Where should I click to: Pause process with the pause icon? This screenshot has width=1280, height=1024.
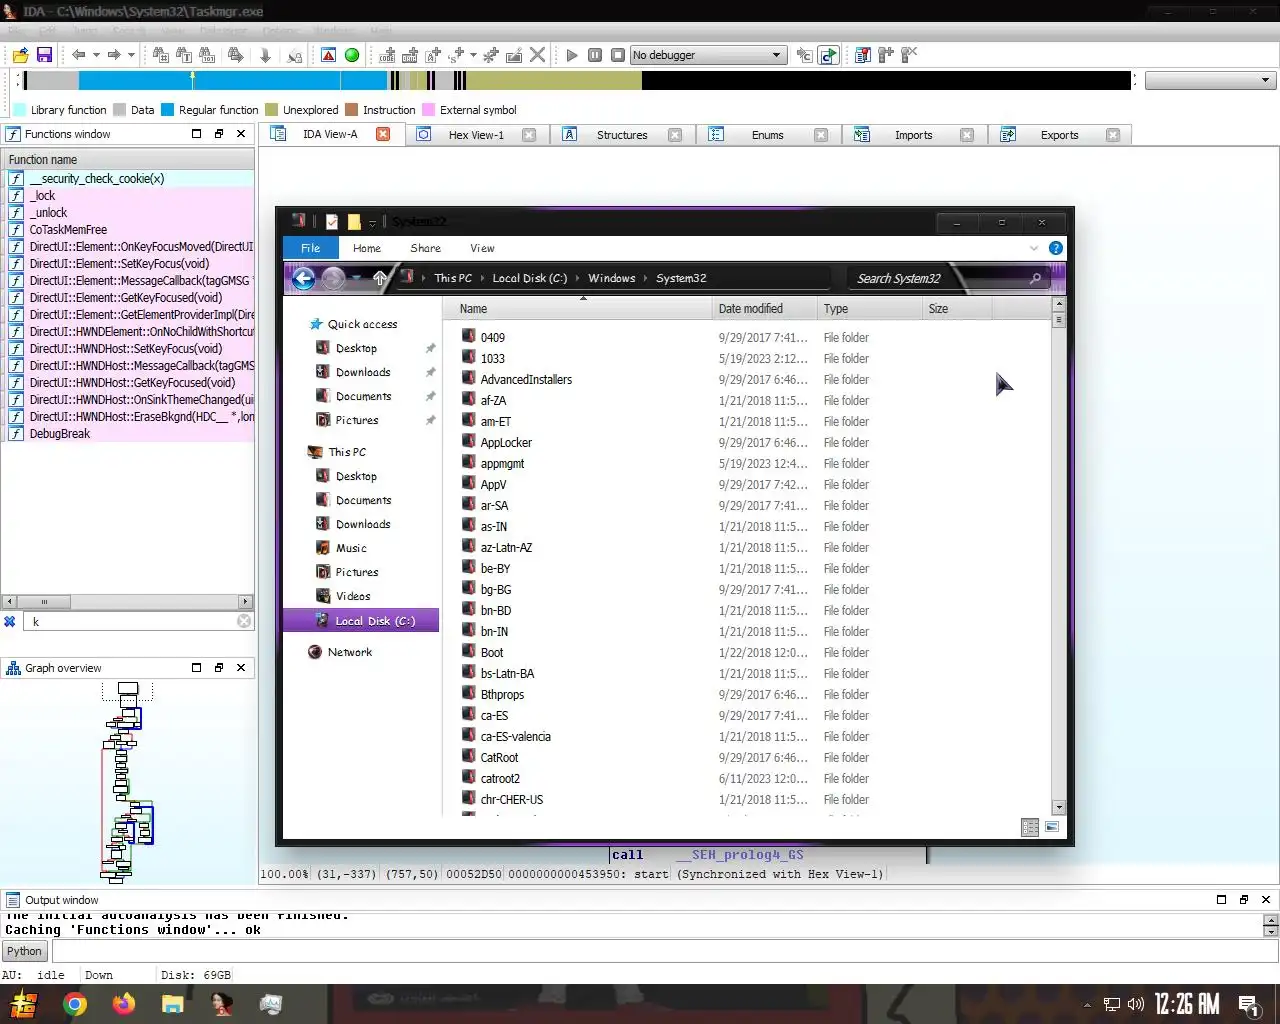click(595, 55)
